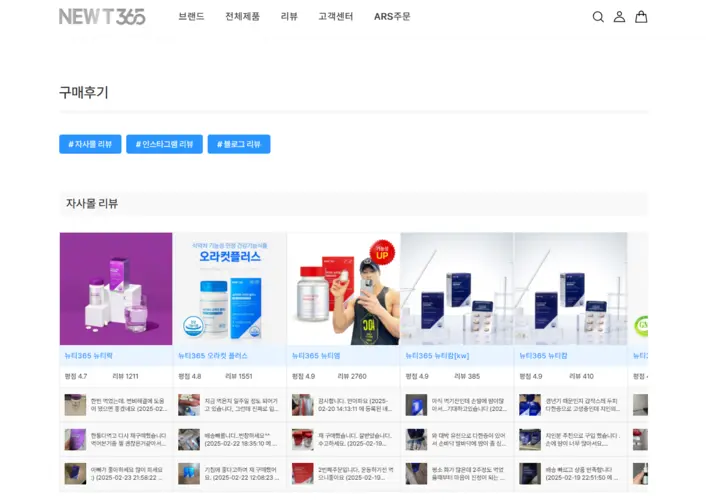Filter by #인스타그램 리뷰 button
This screenshot has width=706, height=500.
click(x=164, y=144)
